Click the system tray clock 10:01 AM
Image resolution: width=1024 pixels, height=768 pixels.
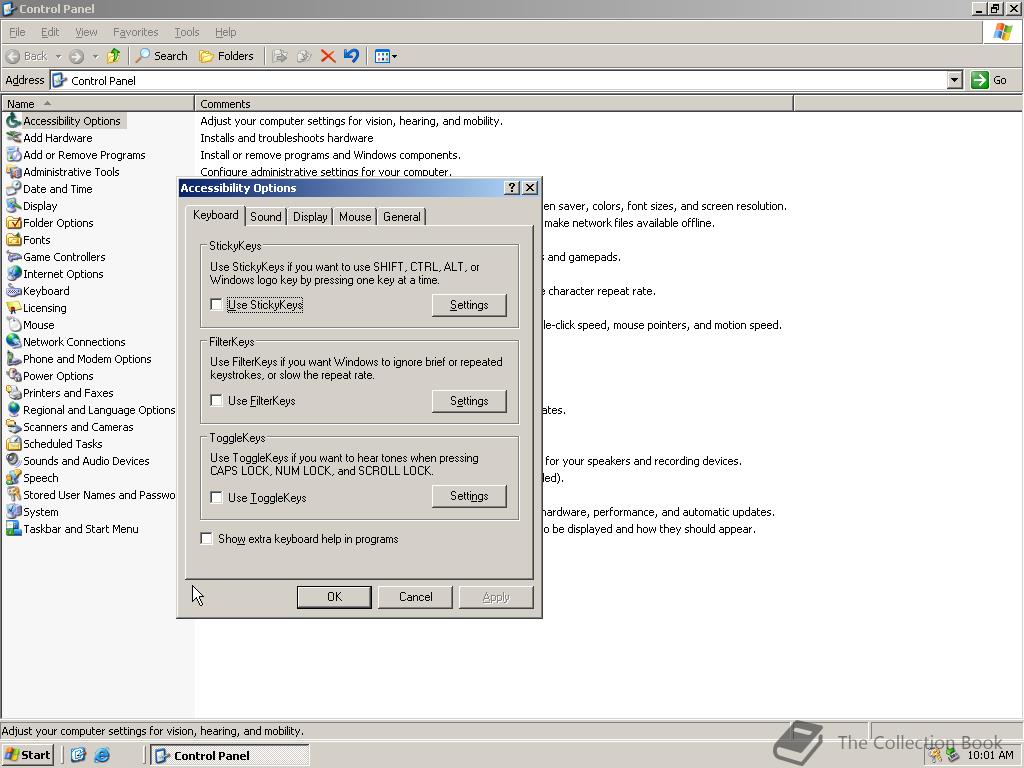[991, 756]
